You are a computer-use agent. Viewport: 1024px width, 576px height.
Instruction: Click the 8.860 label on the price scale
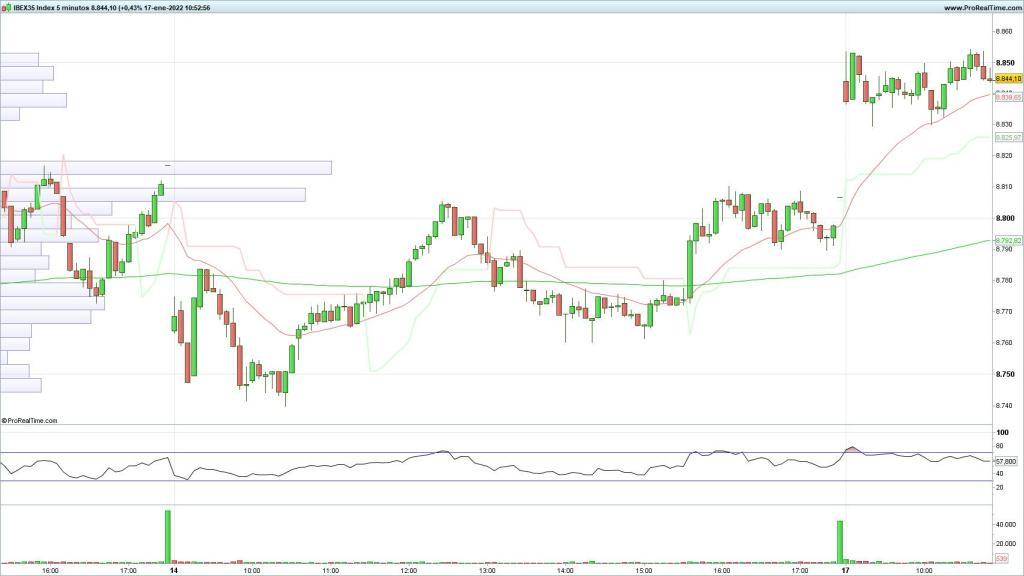[x=1001, y=33]
